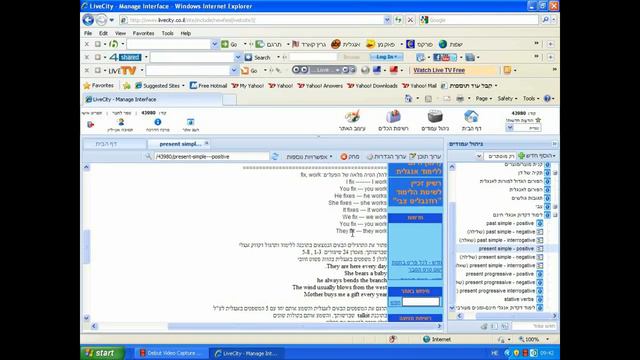Click the zoom 100% control in status bar
640x360 pixels.
pos(534,339)
